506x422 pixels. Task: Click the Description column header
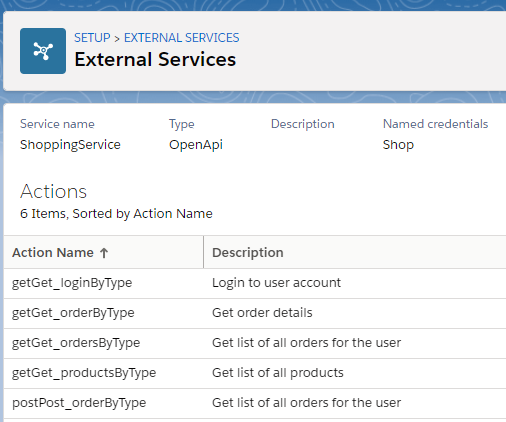(248, 253)
